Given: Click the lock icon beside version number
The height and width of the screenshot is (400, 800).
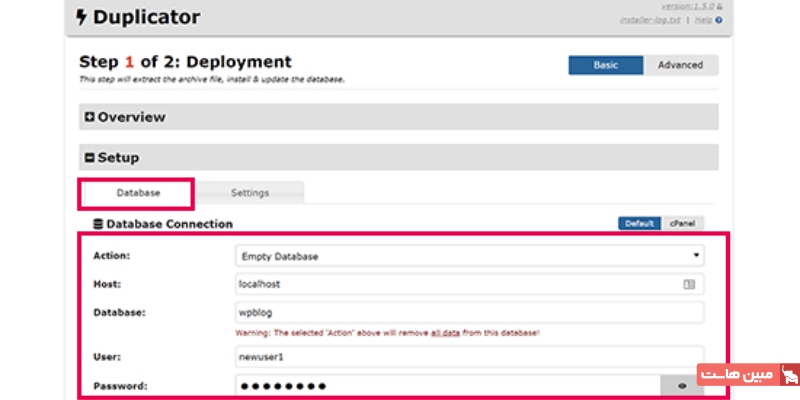Looking at the screenshot, I should (x=719, y=6).
